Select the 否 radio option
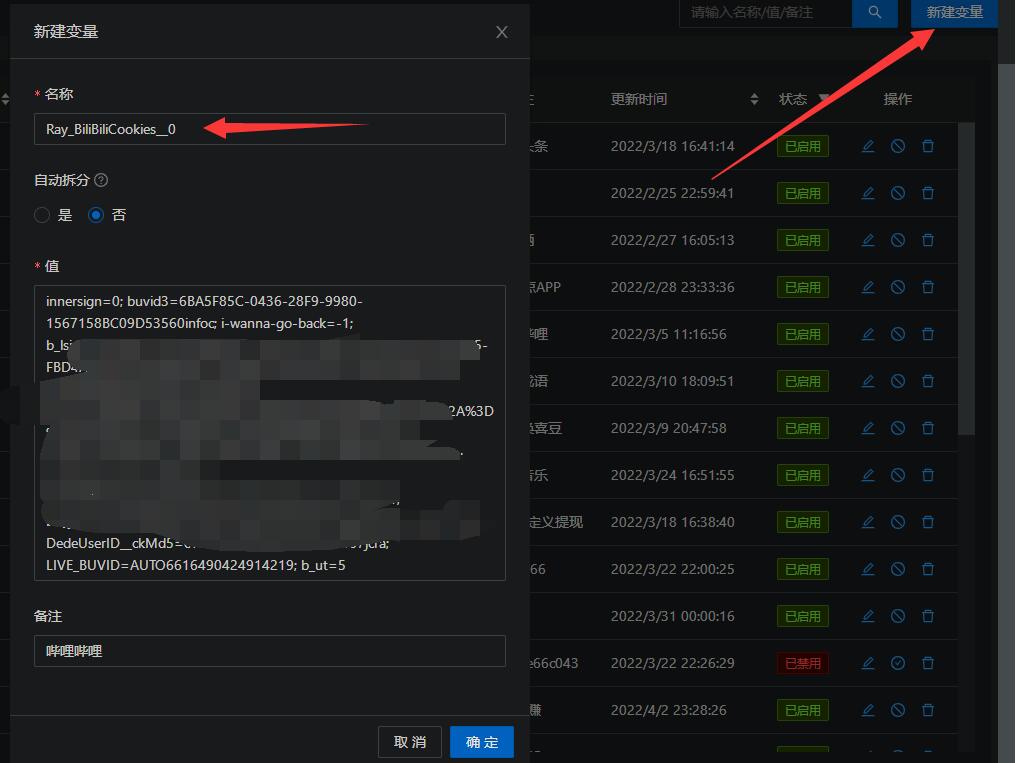 coord(95,215)
